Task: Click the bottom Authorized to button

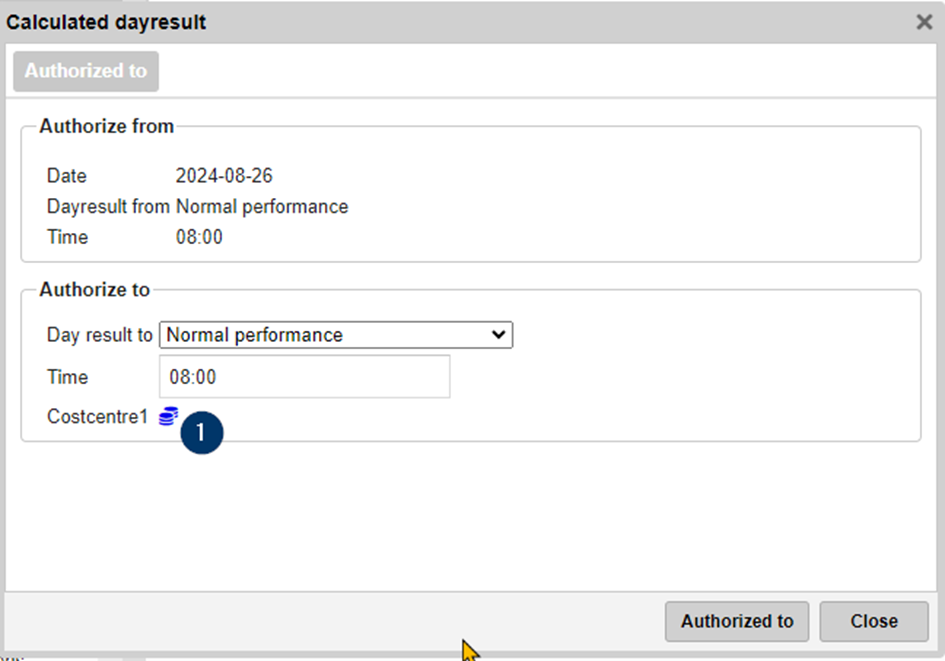Action: pyautogui.click(x=737, y=621)
